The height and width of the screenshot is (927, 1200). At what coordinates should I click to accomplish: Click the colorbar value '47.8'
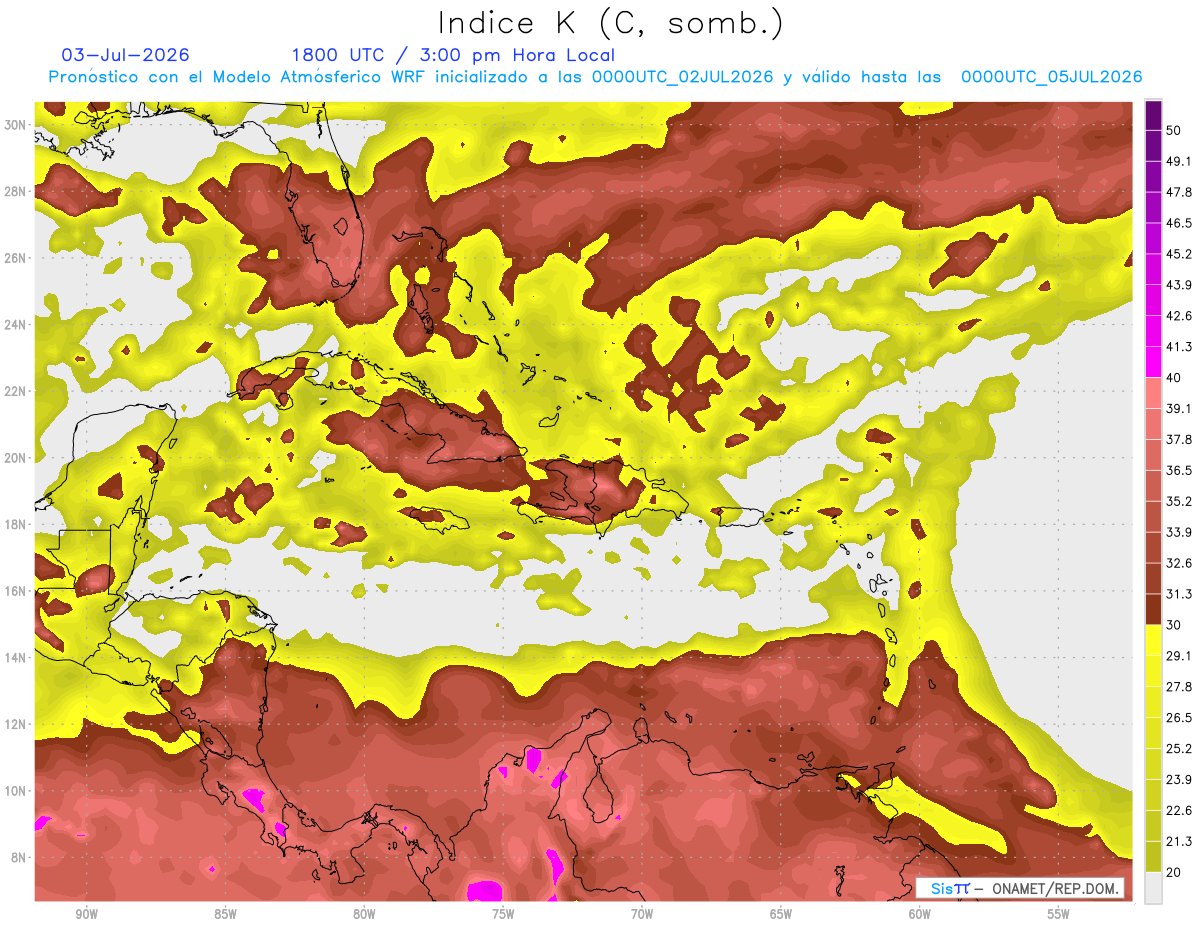point(1179,192)
